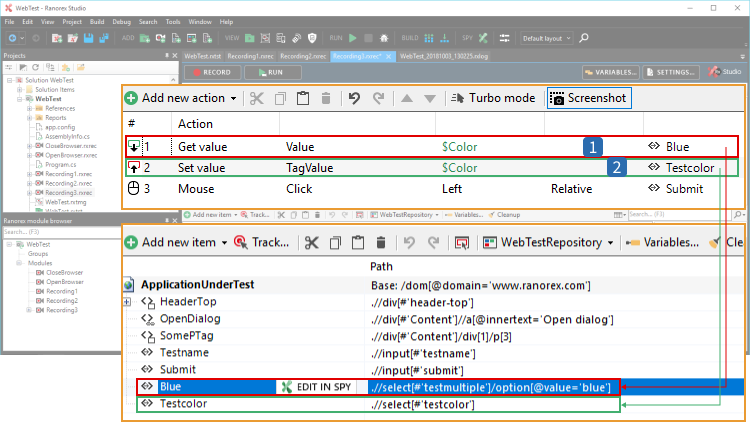The width and height of the screenshot is (750, 422).
Task: Click the Move Up triangle in actions toolbar
Action: click(x=405, y=98)
